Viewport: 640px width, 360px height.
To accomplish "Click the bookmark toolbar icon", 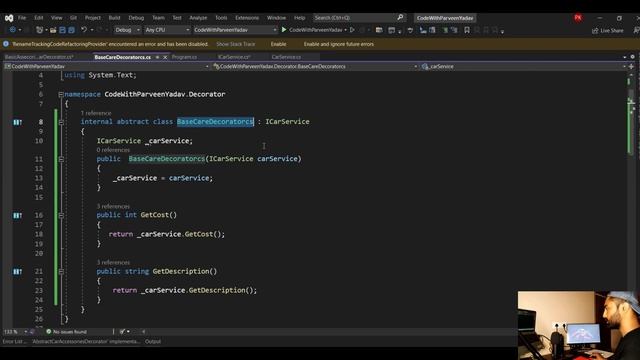I will click(467, 30).
